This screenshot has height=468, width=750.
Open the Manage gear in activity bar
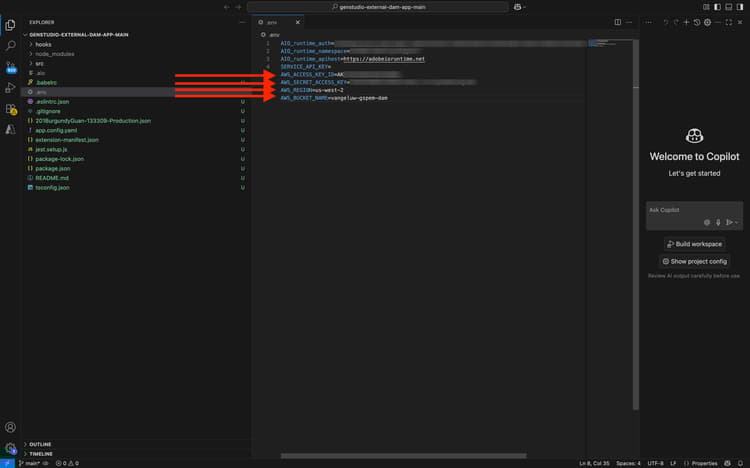pos(10,448)
